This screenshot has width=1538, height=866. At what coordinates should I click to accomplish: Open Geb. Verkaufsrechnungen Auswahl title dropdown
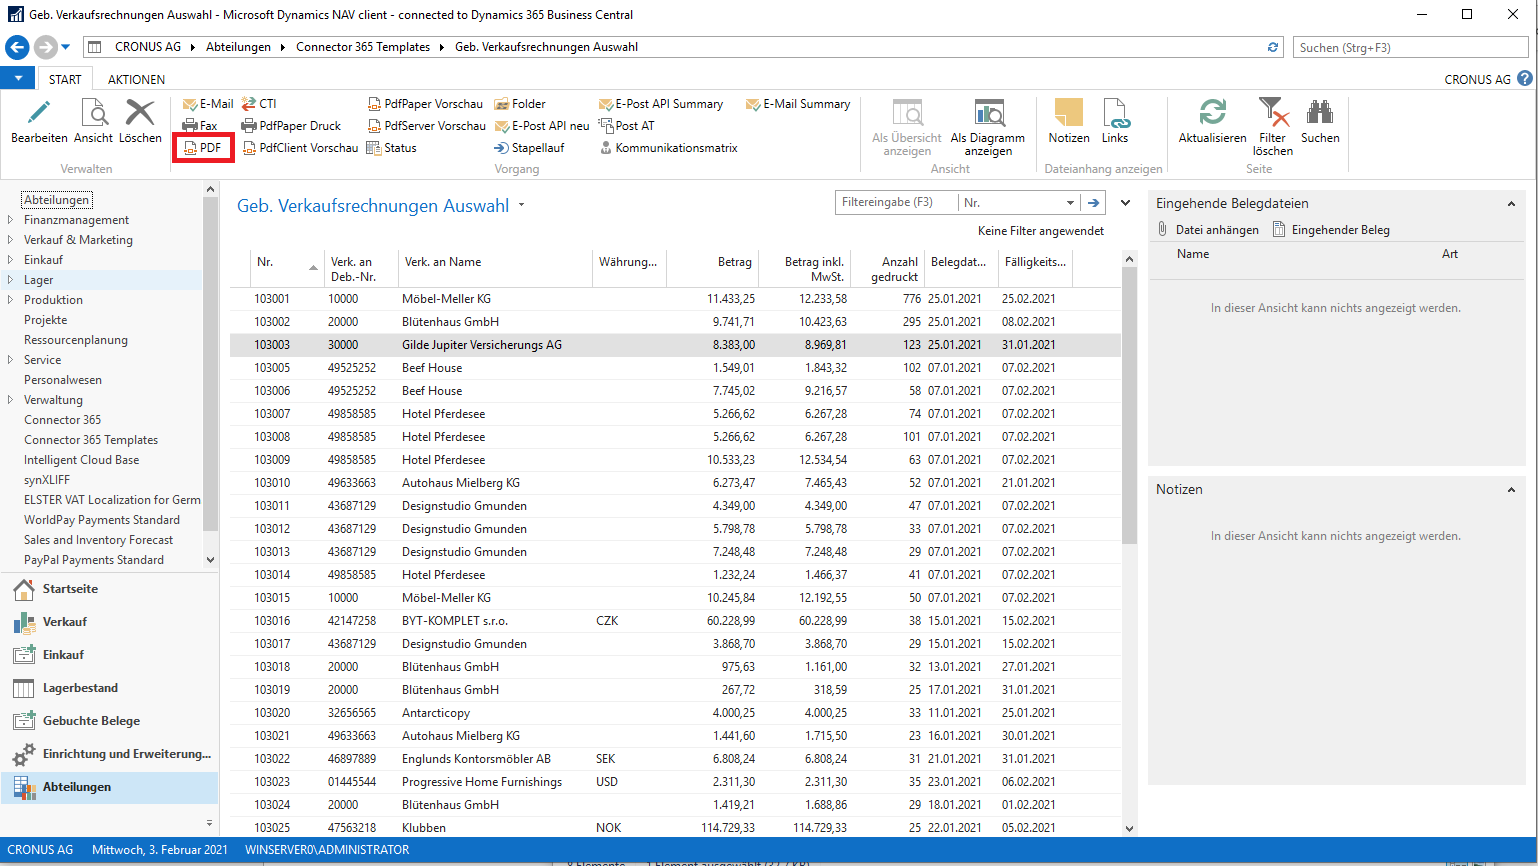click(x=521, y=206)
